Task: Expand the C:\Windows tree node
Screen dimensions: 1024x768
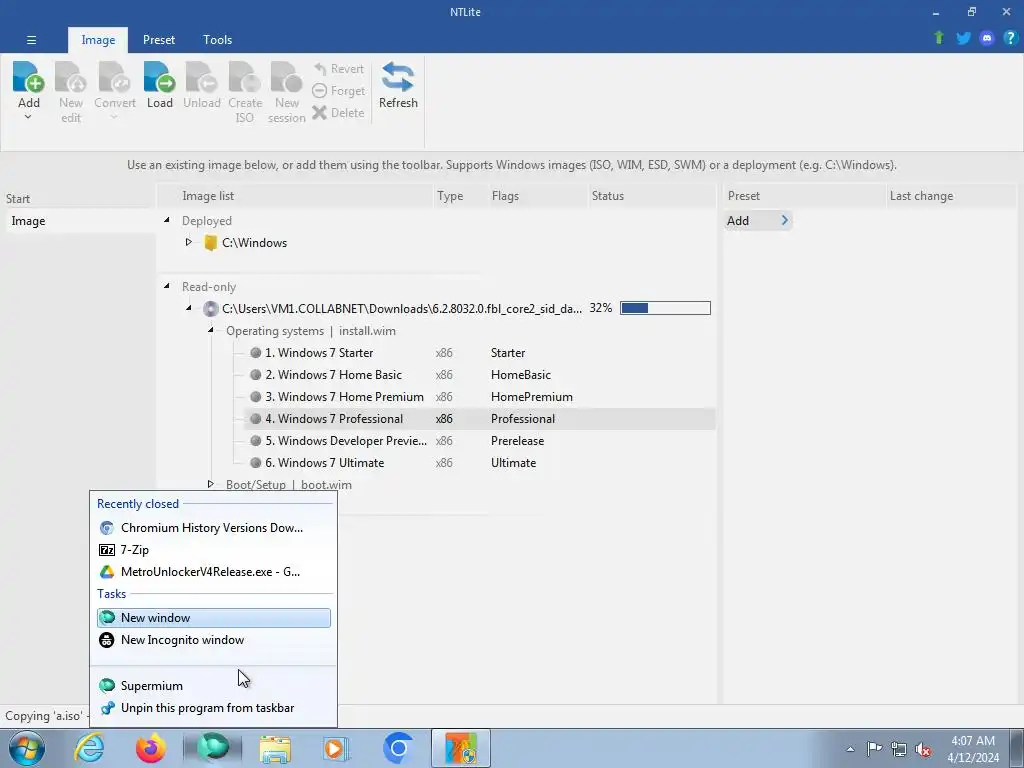Action: coord(189,242)
